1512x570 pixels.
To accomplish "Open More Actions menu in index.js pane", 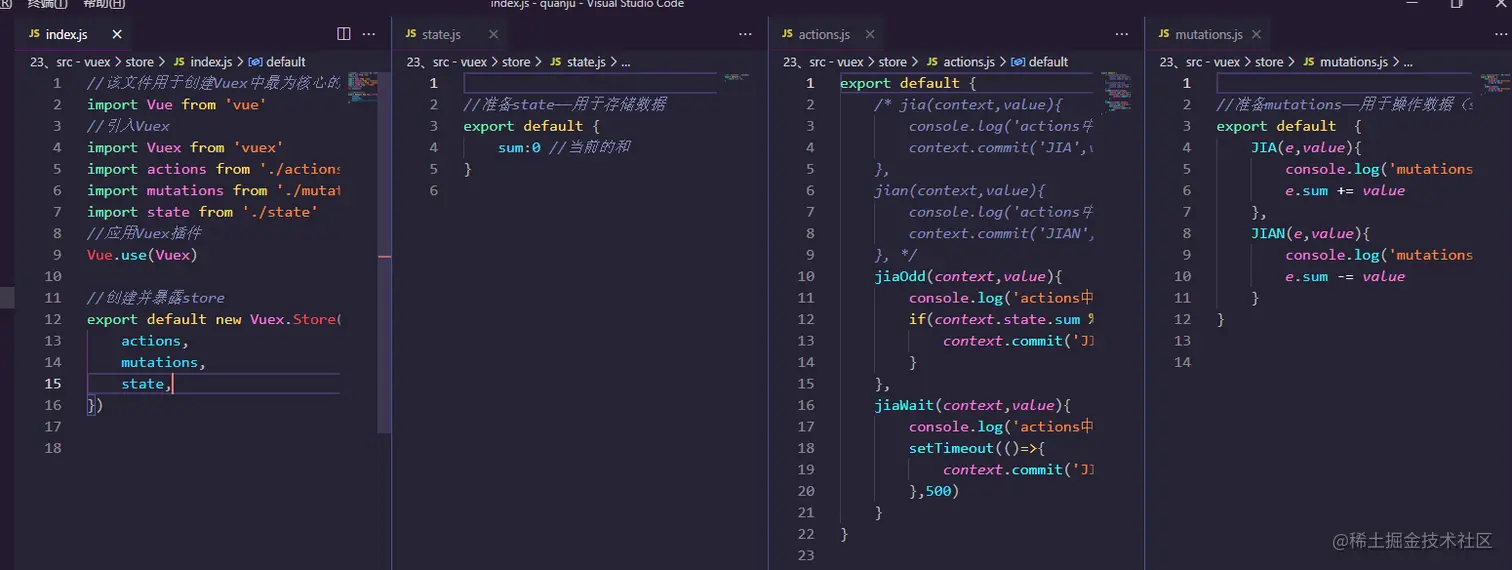I will pyautogui.click(x=369, y=34).
